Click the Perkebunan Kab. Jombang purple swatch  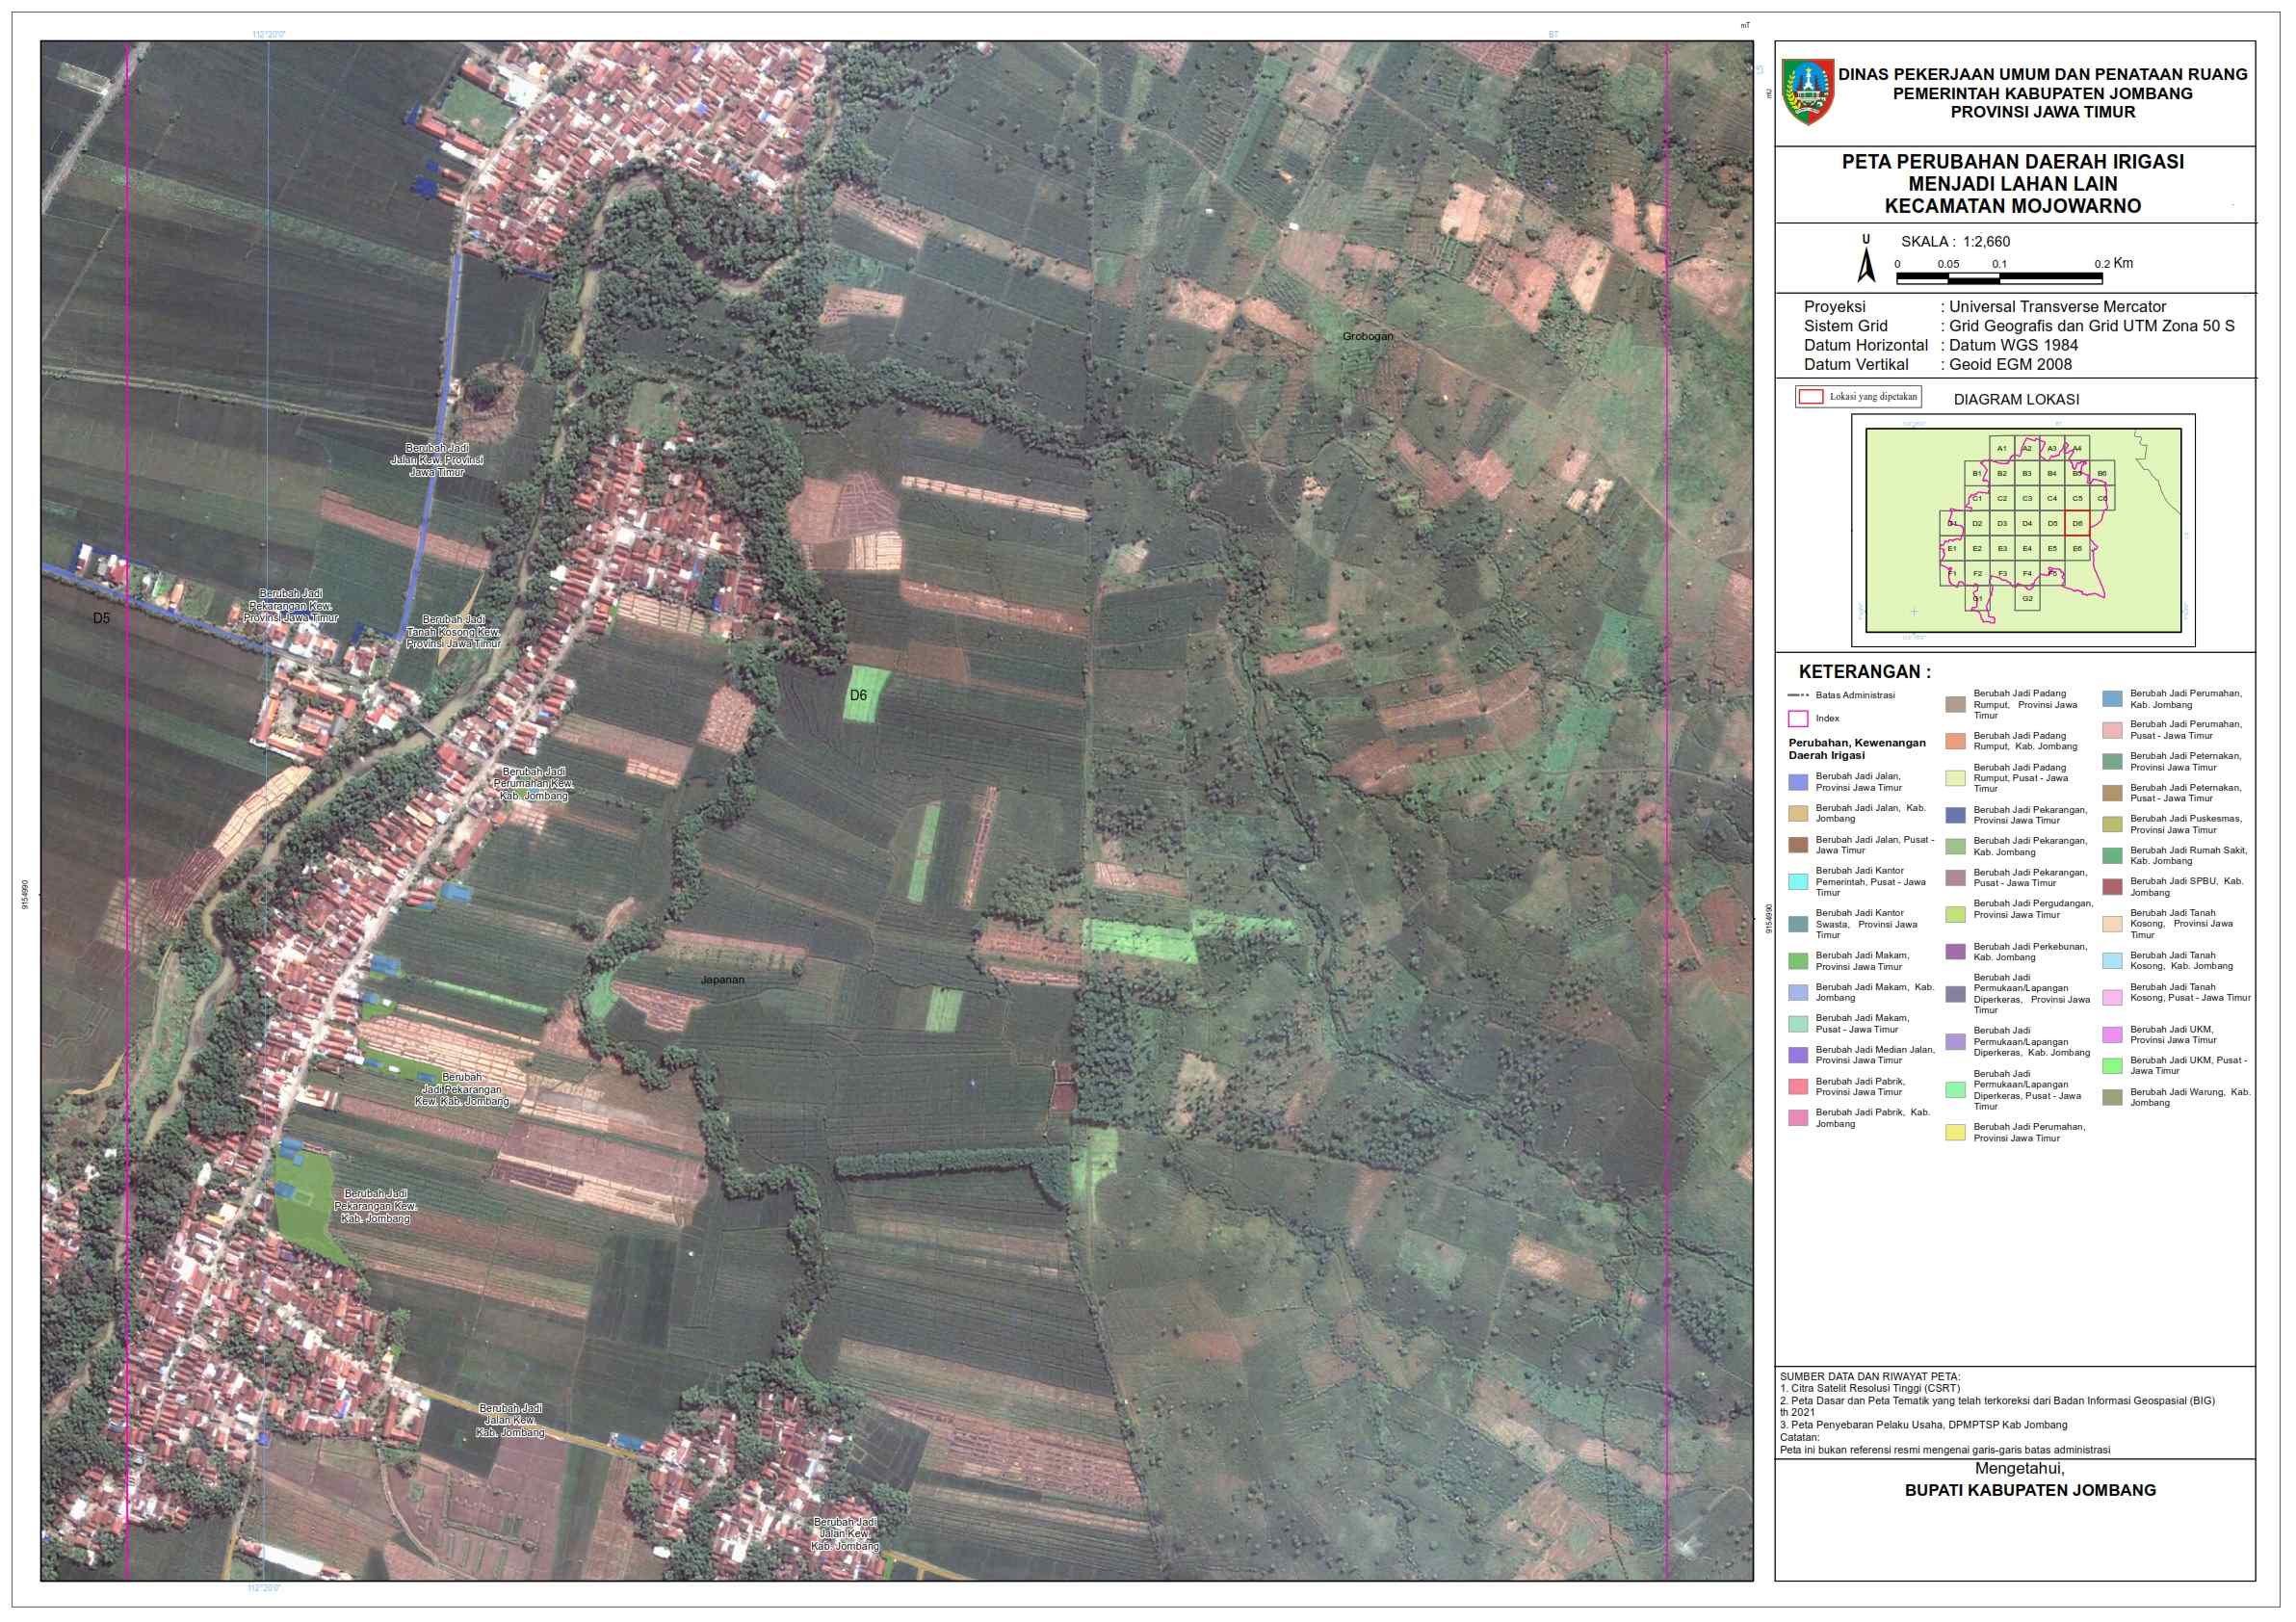click(1955, 952)
